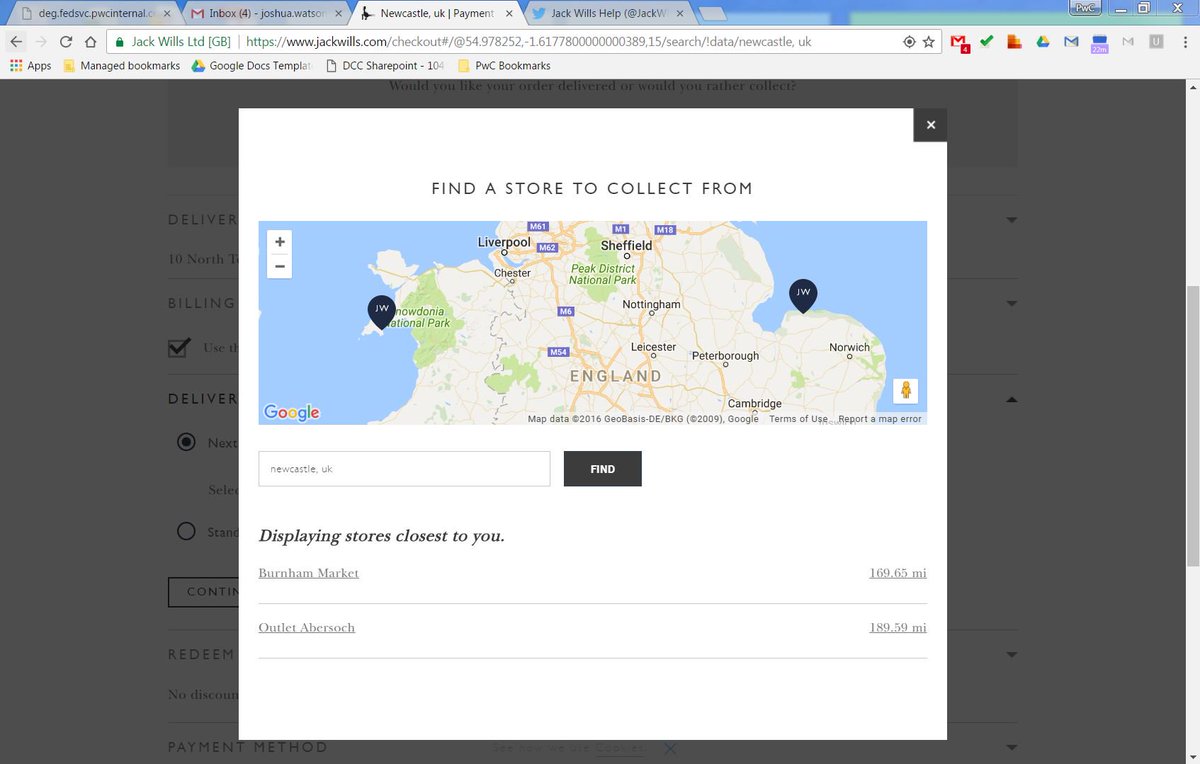
Task: Click the FIND button
Action: pos(603,469)
